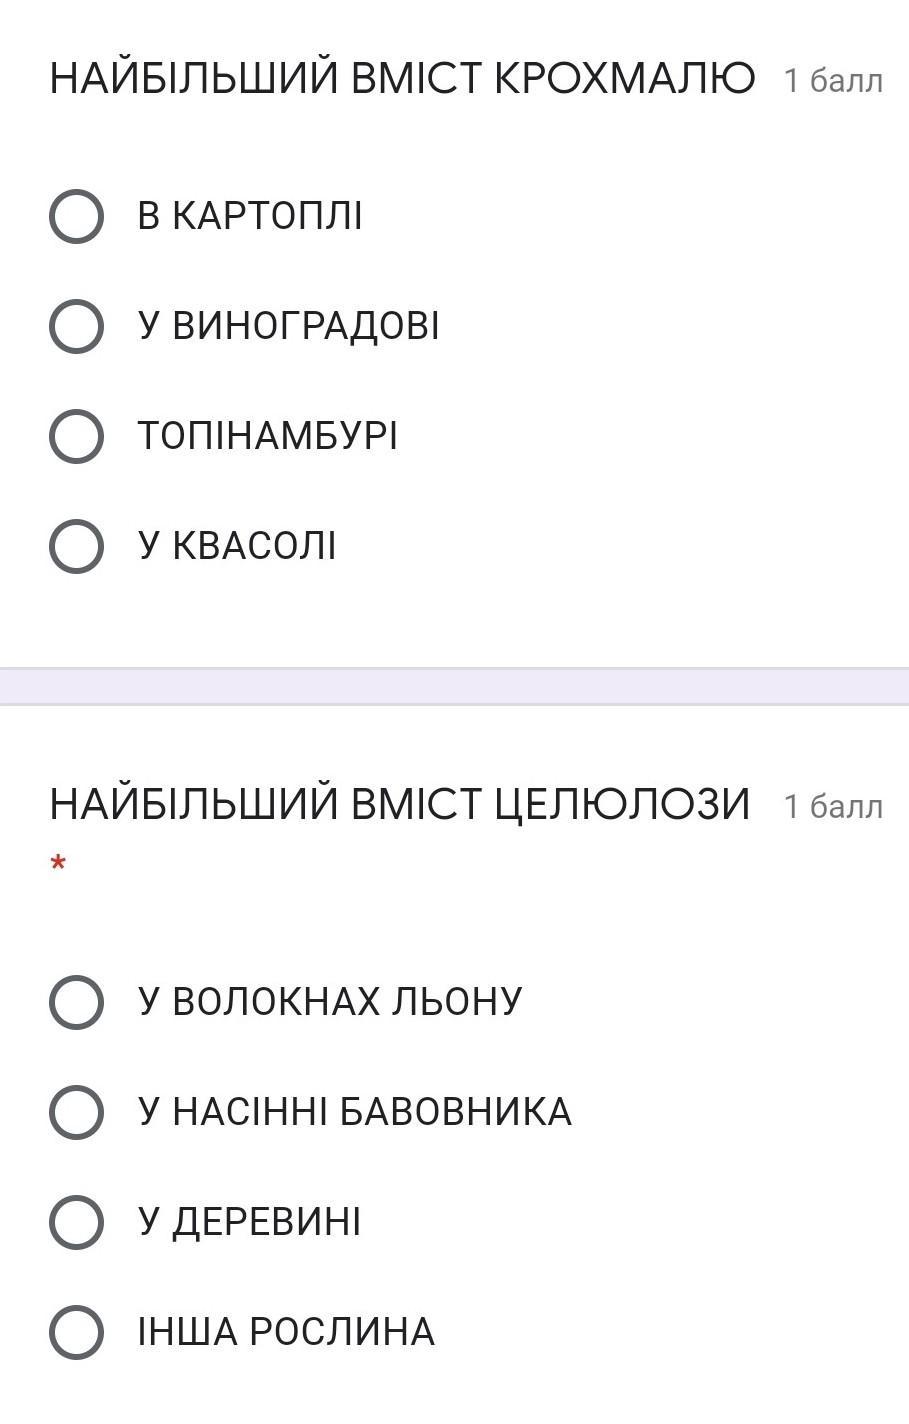Image resolution: width=909 pixels, height=1424 pixels.
Task: Click the У ВИНОГРАДОВІ answer label text
Action: (x=288, y=326)
